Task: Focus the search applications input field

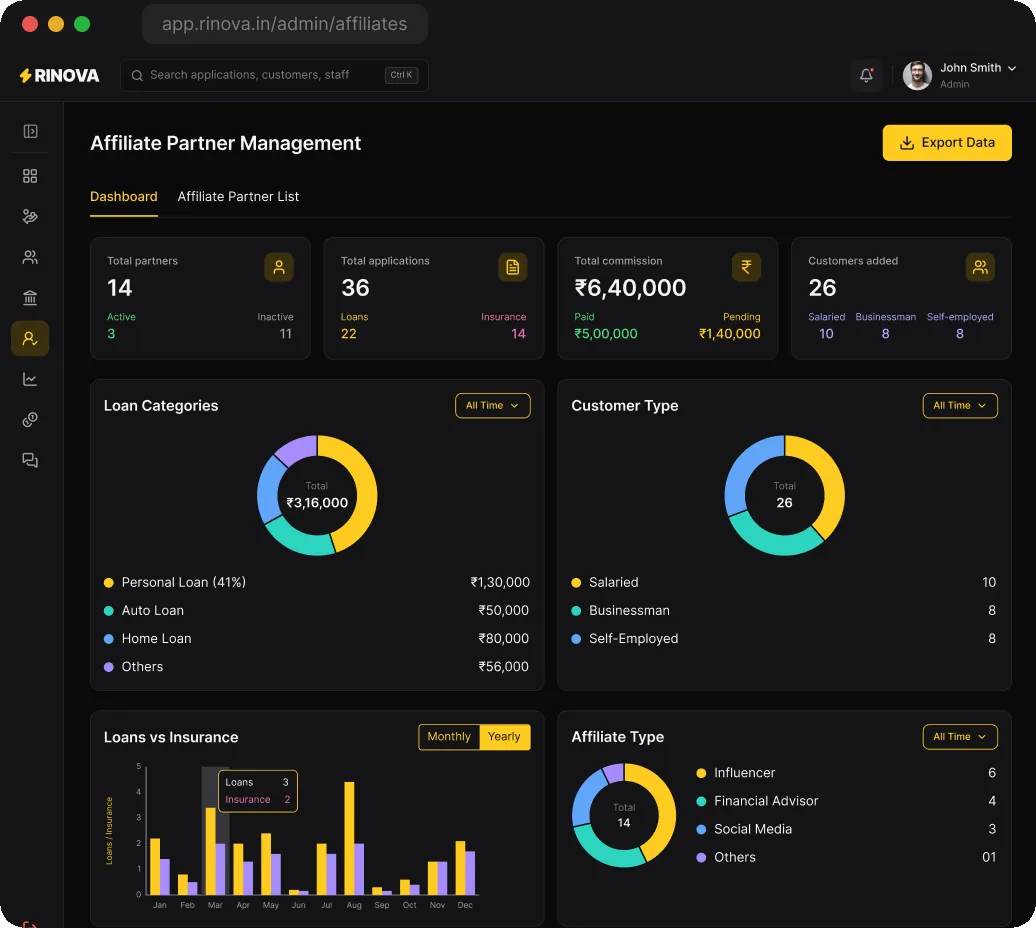Action: (x=274, y=75)
